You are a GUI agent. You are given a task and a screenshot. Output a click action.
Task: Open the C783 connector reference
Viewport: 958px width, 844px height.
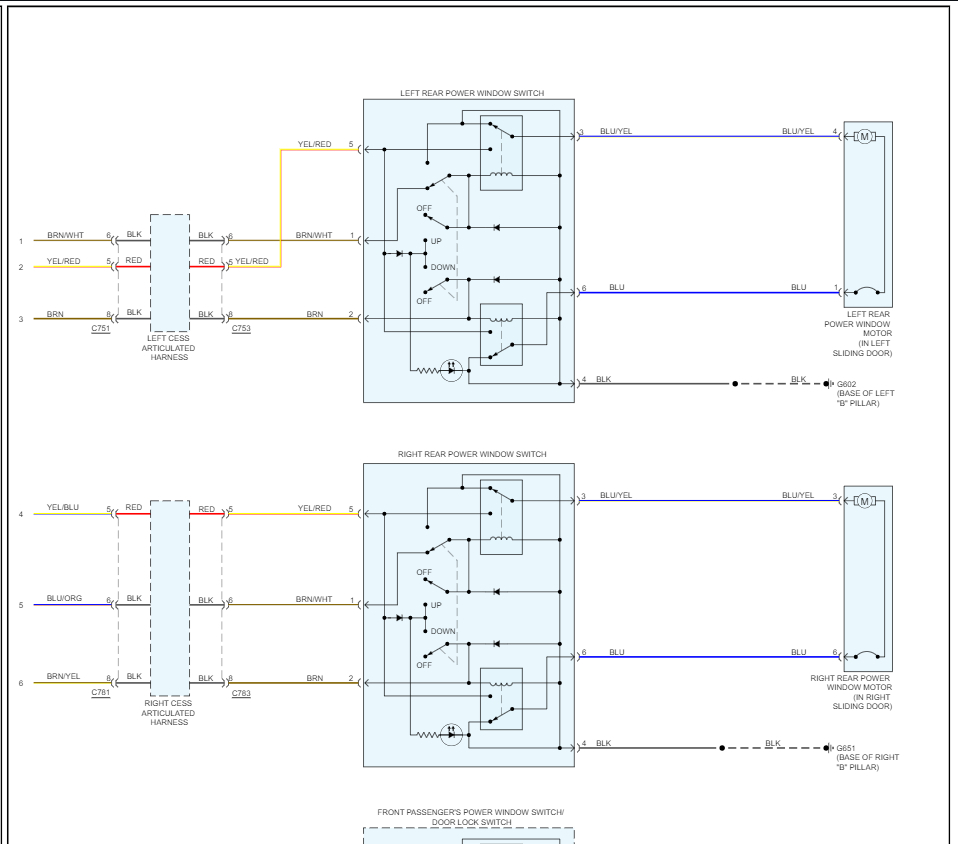pos(241,693)
